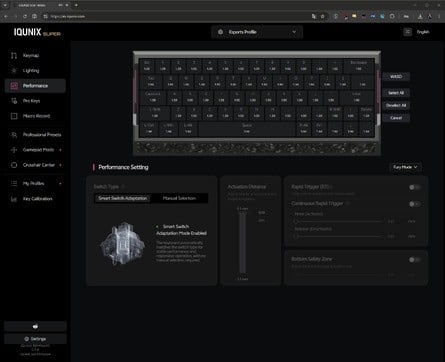Turn on the Continuous Rapid Trigger toggle
Image resolution: width=445 pixels, height=362 pixels.
415,204
